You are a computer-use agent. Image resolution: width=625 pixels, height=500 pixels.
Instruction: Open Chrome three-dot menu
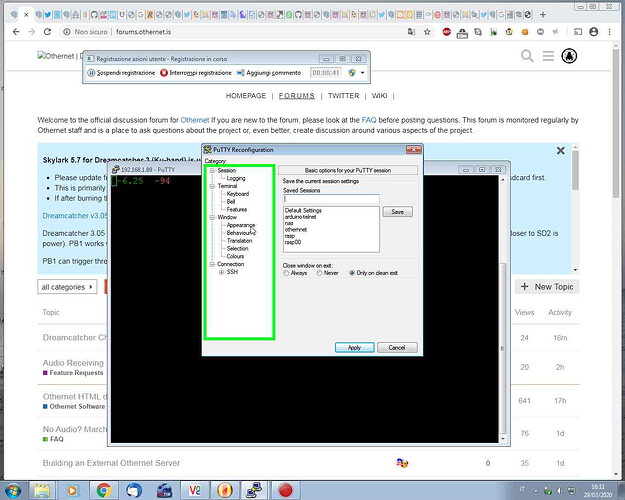pos(609,32)
